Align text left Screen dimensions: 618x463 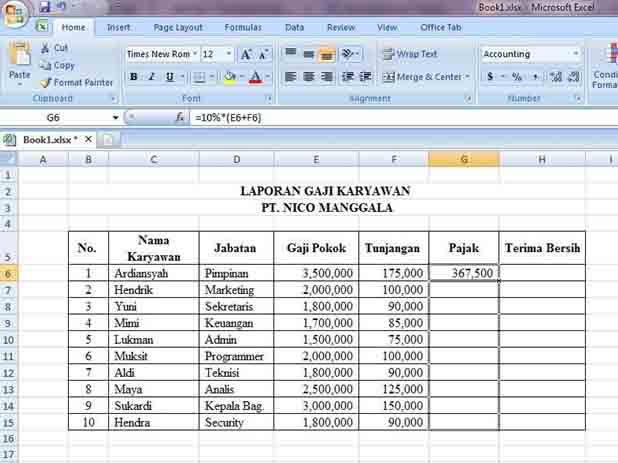[290, 76]
